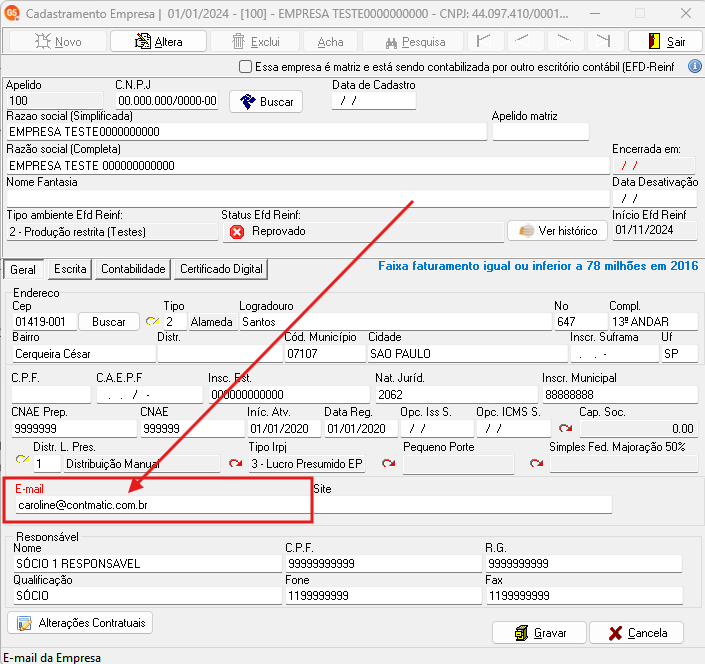Click the Gravar save button
Image resolution: width=705 pixels, height=664 pixels.
point(539,633)
